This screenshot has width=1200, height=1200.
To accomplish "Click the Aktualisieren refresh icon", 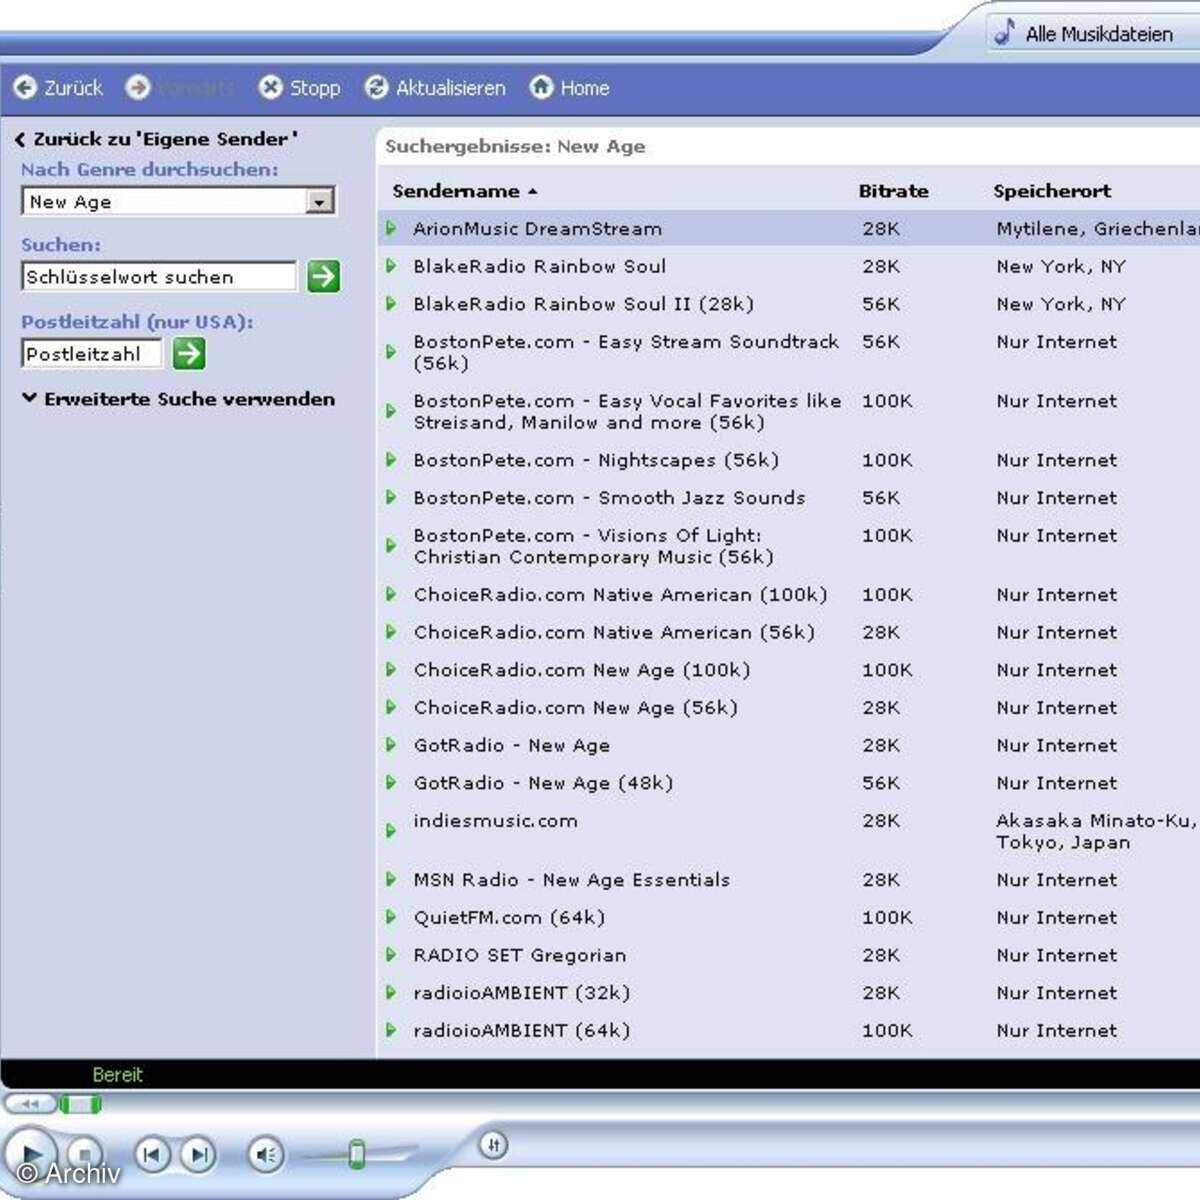I will point(376,88).
